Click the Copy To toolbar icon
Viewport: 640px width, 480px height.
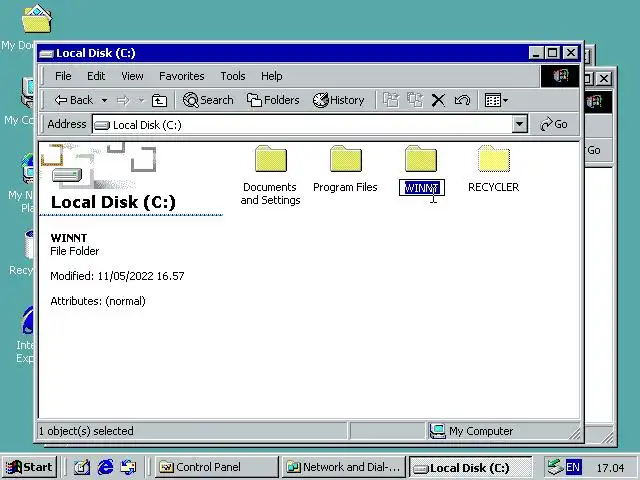[x=415, y=100]
